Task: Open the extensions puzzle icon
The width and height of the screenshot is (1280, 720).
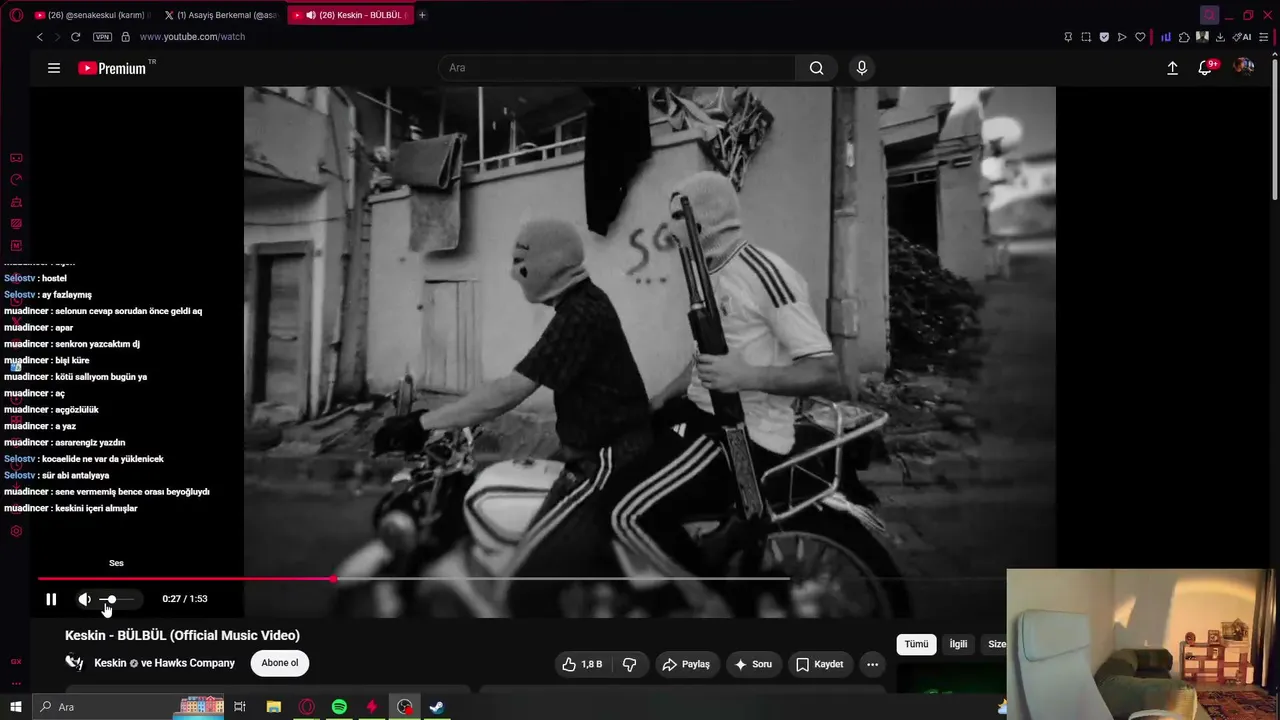Action: [1184, 37]
